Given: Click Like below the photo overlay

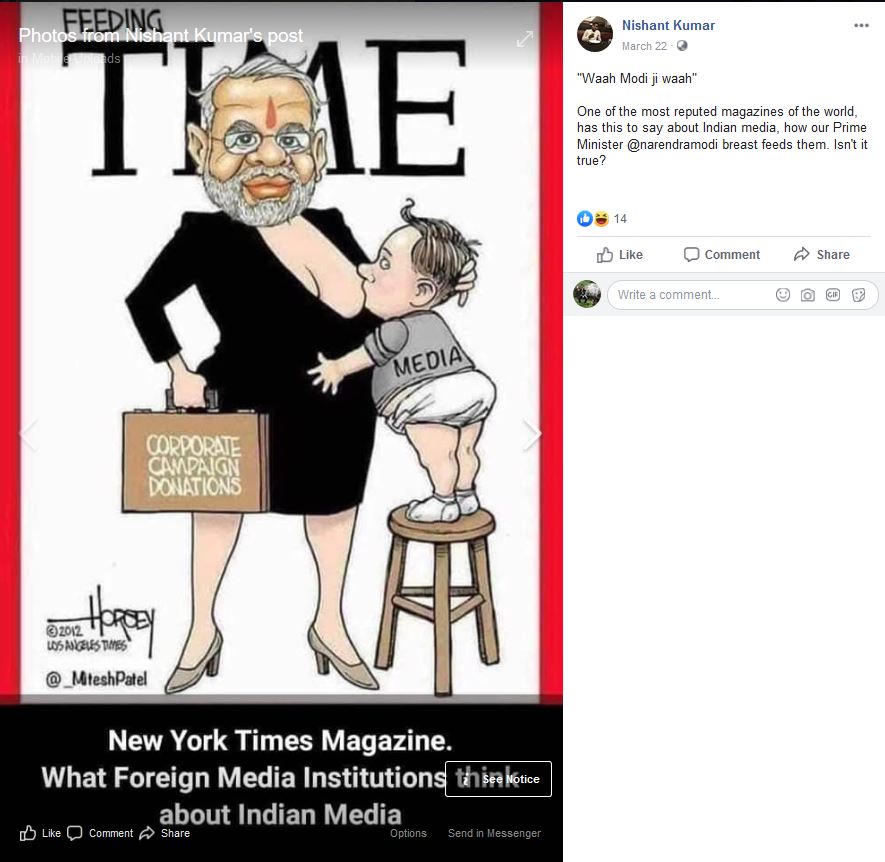Looking at the screenshot, I should (x=40, y=833).
